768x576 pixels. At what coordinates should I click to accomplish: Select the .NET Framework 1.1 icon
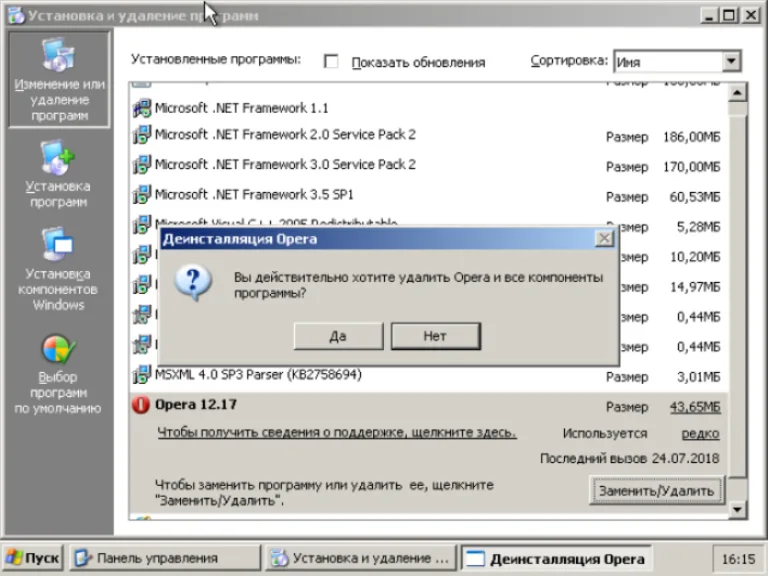click(x=142, y=108)
